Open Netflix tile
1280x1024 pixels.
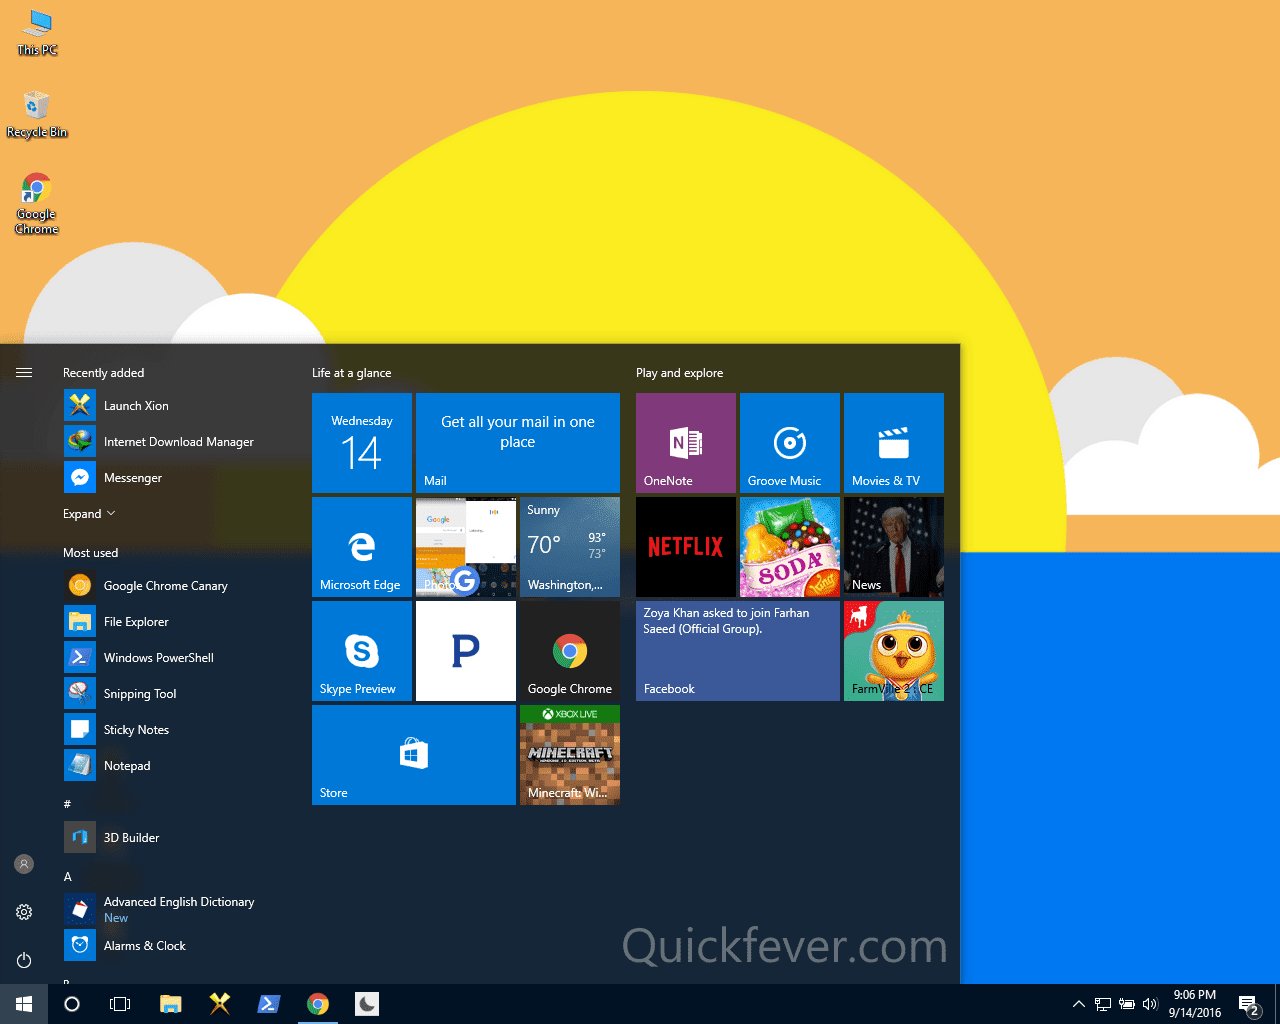(686, 547)
